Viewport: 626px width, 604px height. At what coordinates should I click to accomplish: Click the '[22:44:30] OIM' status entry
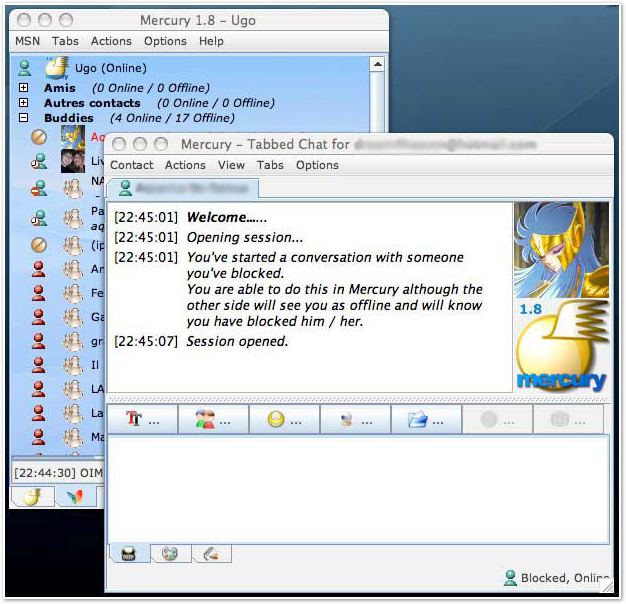click(58, 473)
